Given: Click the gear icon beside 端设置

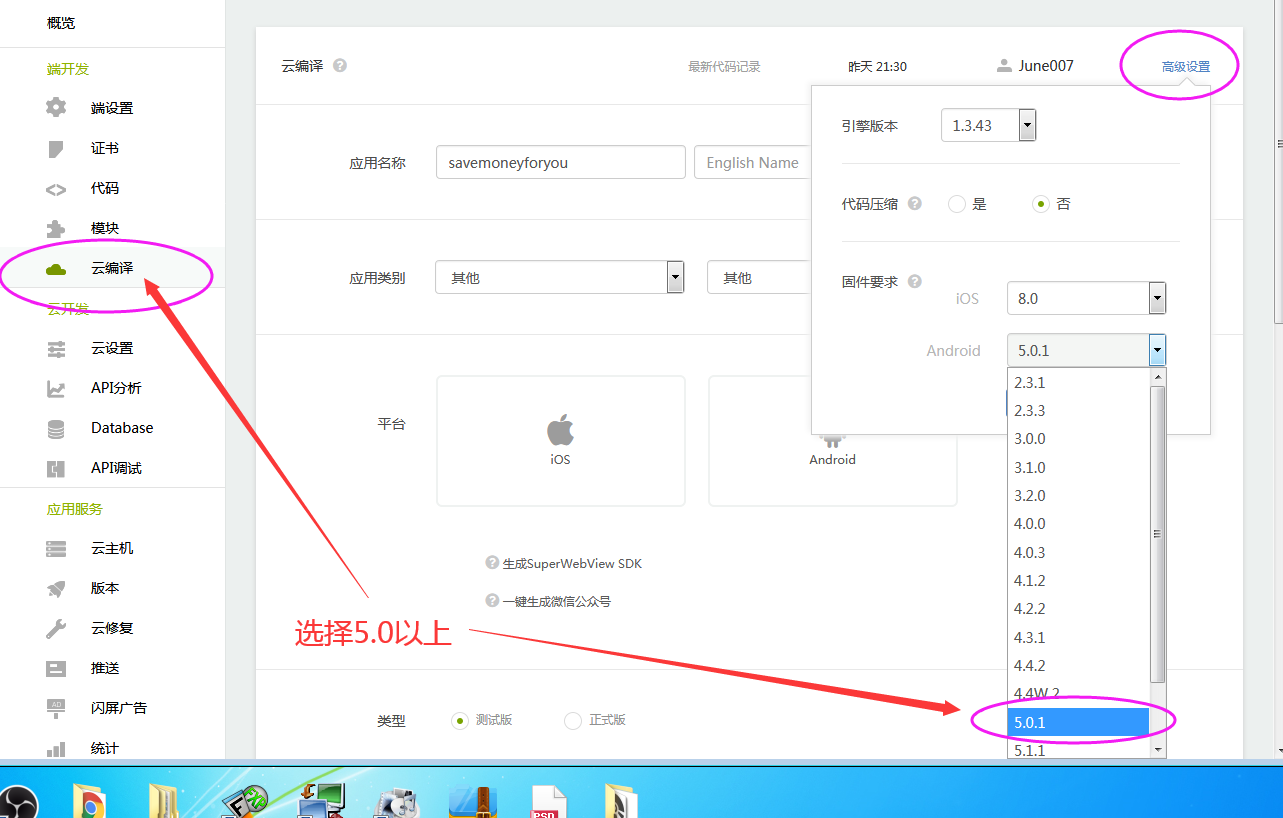Looking at the screenshot, I should (56, 108).
